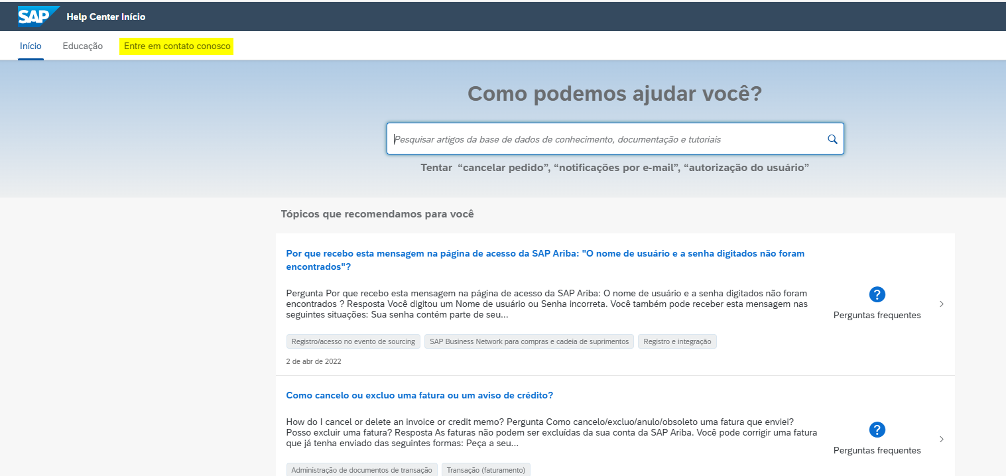The image size is (1006, 476).
Task: Click "Perguntas frequentes" label of invoice article
Action: [x=877, y=450]
